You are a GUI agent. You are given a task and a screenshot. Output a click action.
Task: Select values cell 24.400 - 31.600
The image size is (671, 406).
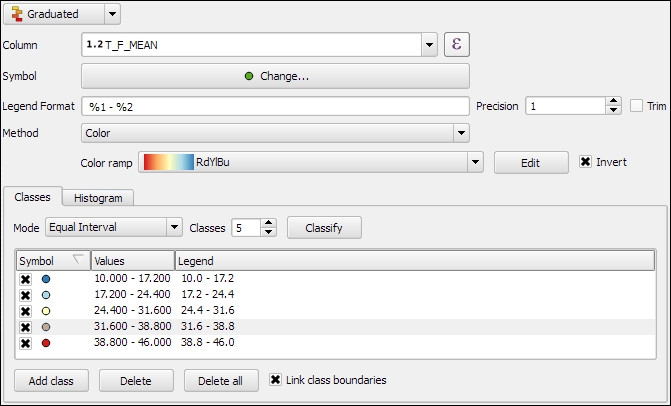[x=133, y=310]
